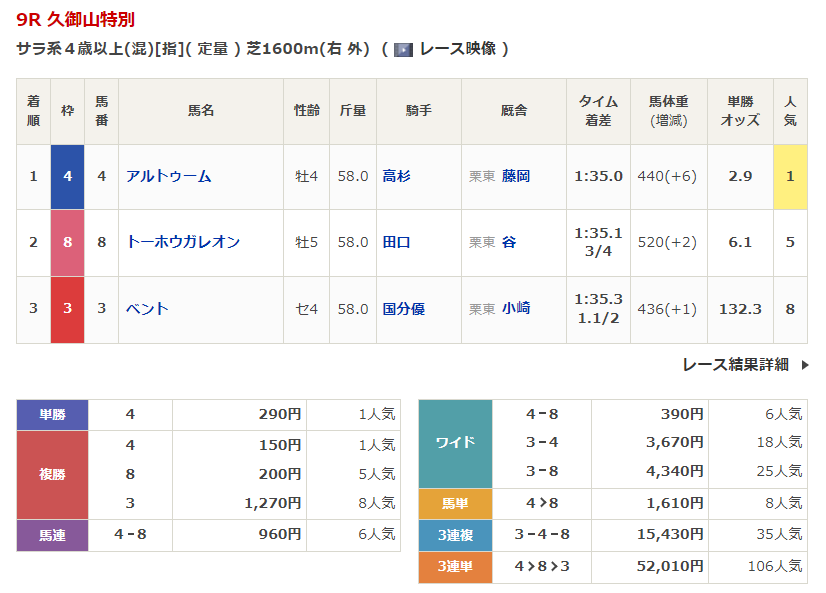
Task: Select the 3連単 payout label
Action: [455, 567]
